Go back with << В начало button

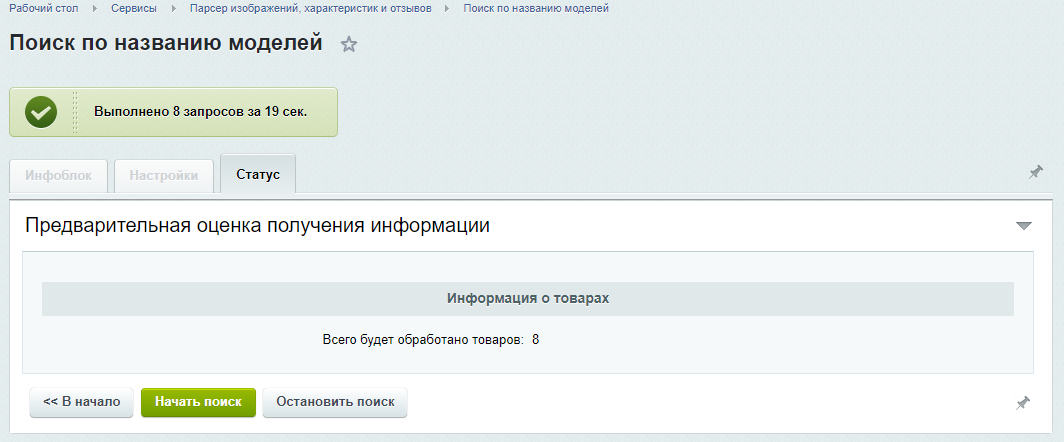pos(81,402)
